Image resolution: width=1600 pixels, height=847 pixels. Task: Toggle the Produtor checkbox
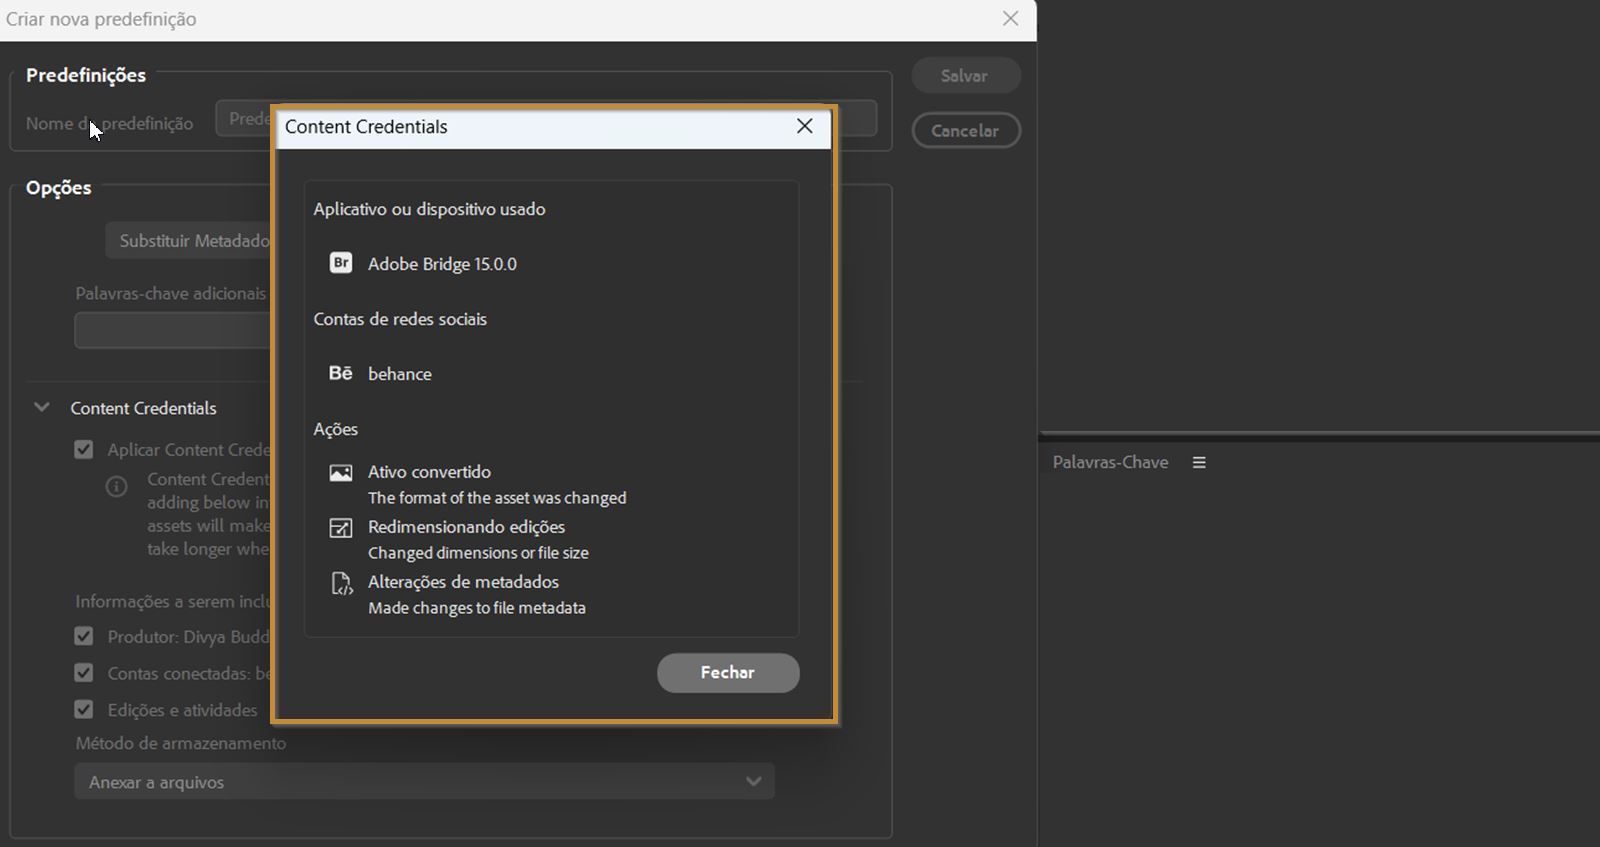[x=84, y=637]
